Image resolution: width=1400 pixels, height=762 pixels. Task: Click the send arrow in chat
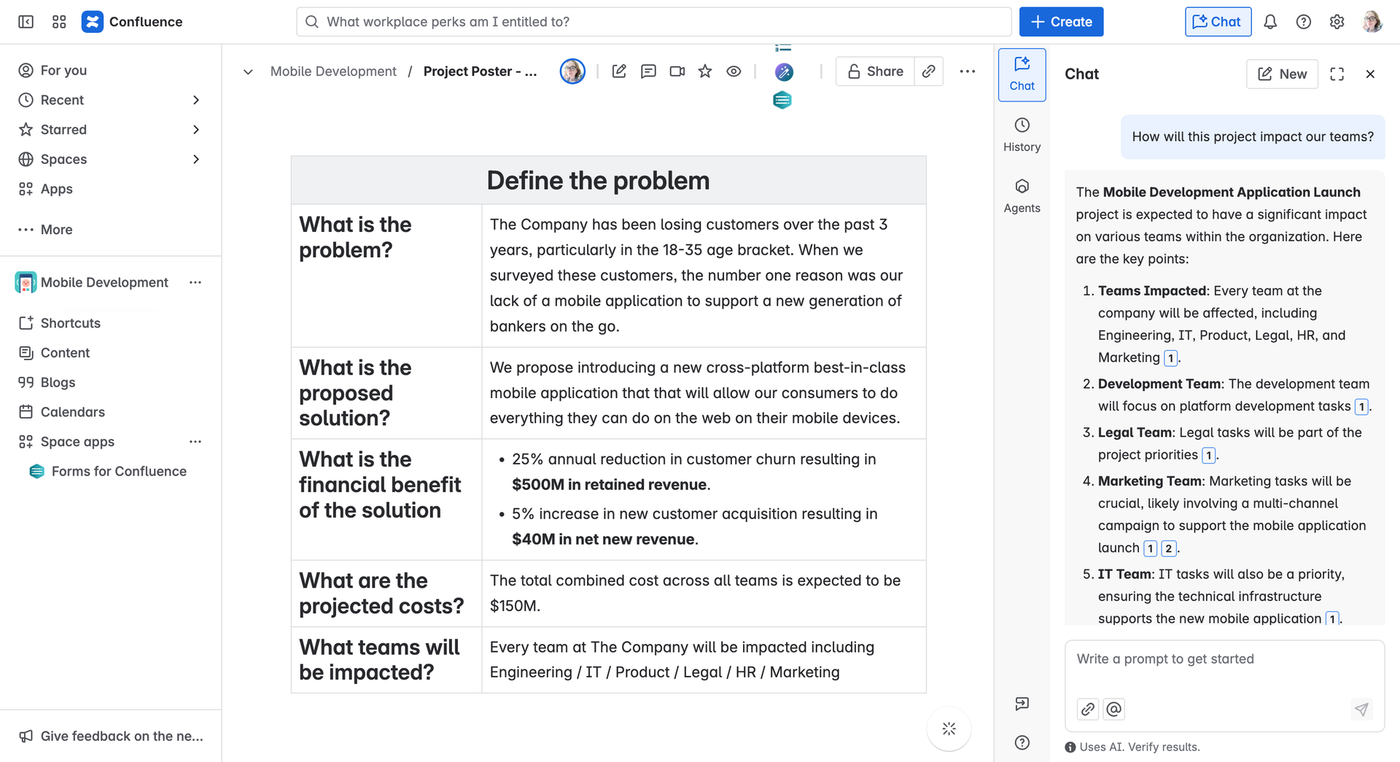(x=1361, y=709)
